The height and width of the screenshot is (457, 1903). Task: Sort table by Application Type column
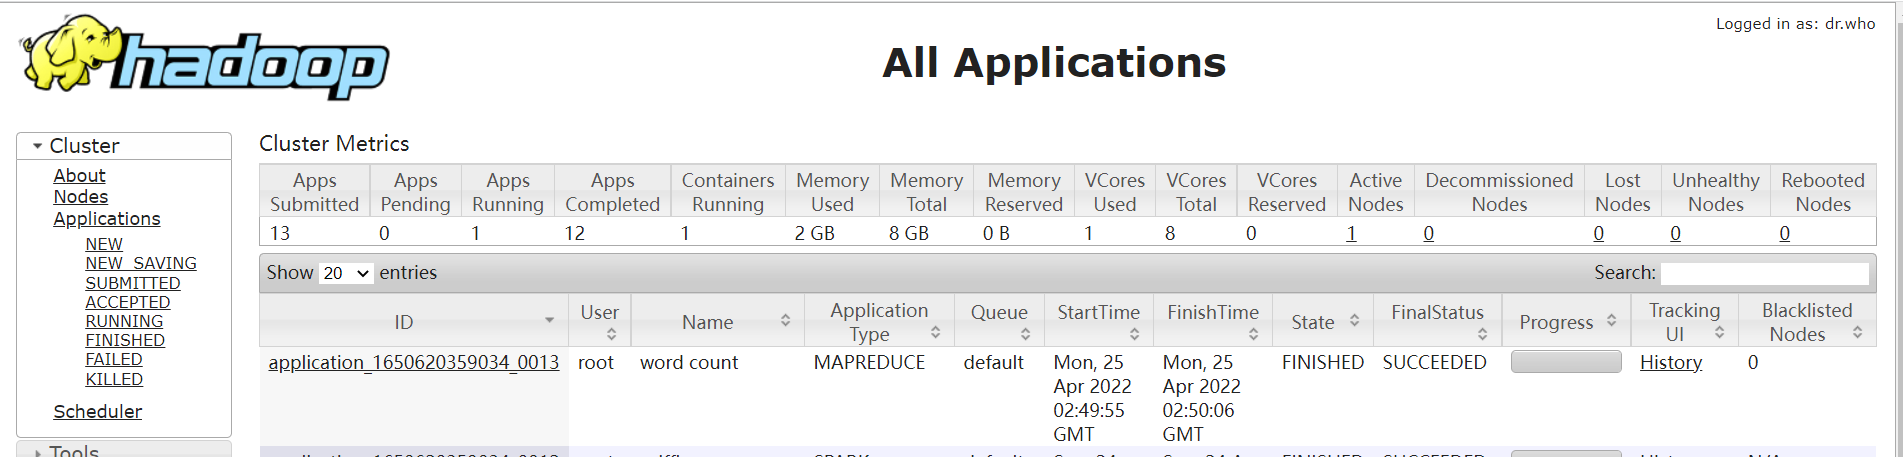pyautogui.click(x=879, y=321)
